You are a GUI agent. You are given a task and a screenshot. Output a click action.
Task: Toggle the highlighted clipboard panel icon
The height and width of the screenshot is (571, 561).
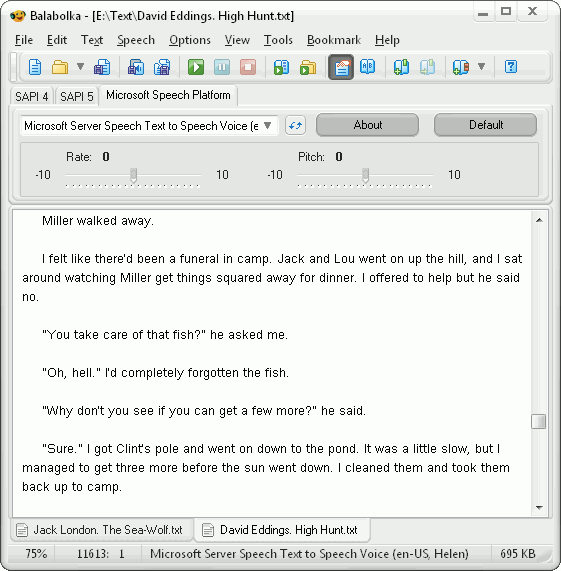341,67
